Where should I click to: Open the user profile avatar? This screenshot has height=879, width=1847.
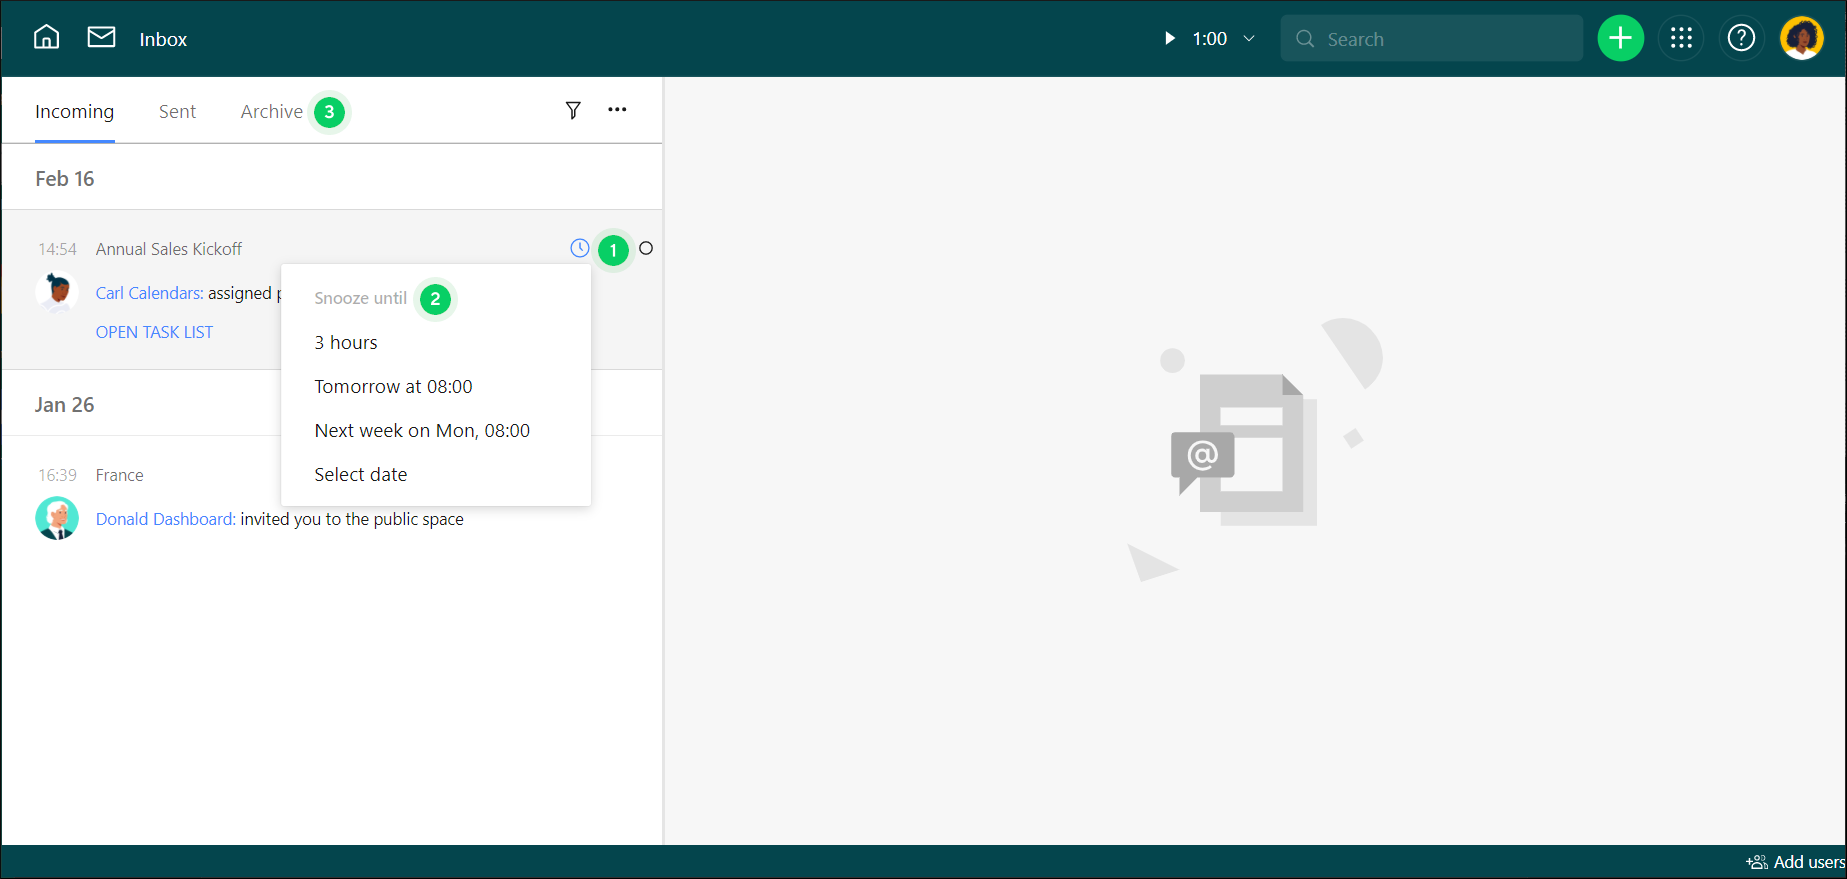click(x=1801, y=39)
